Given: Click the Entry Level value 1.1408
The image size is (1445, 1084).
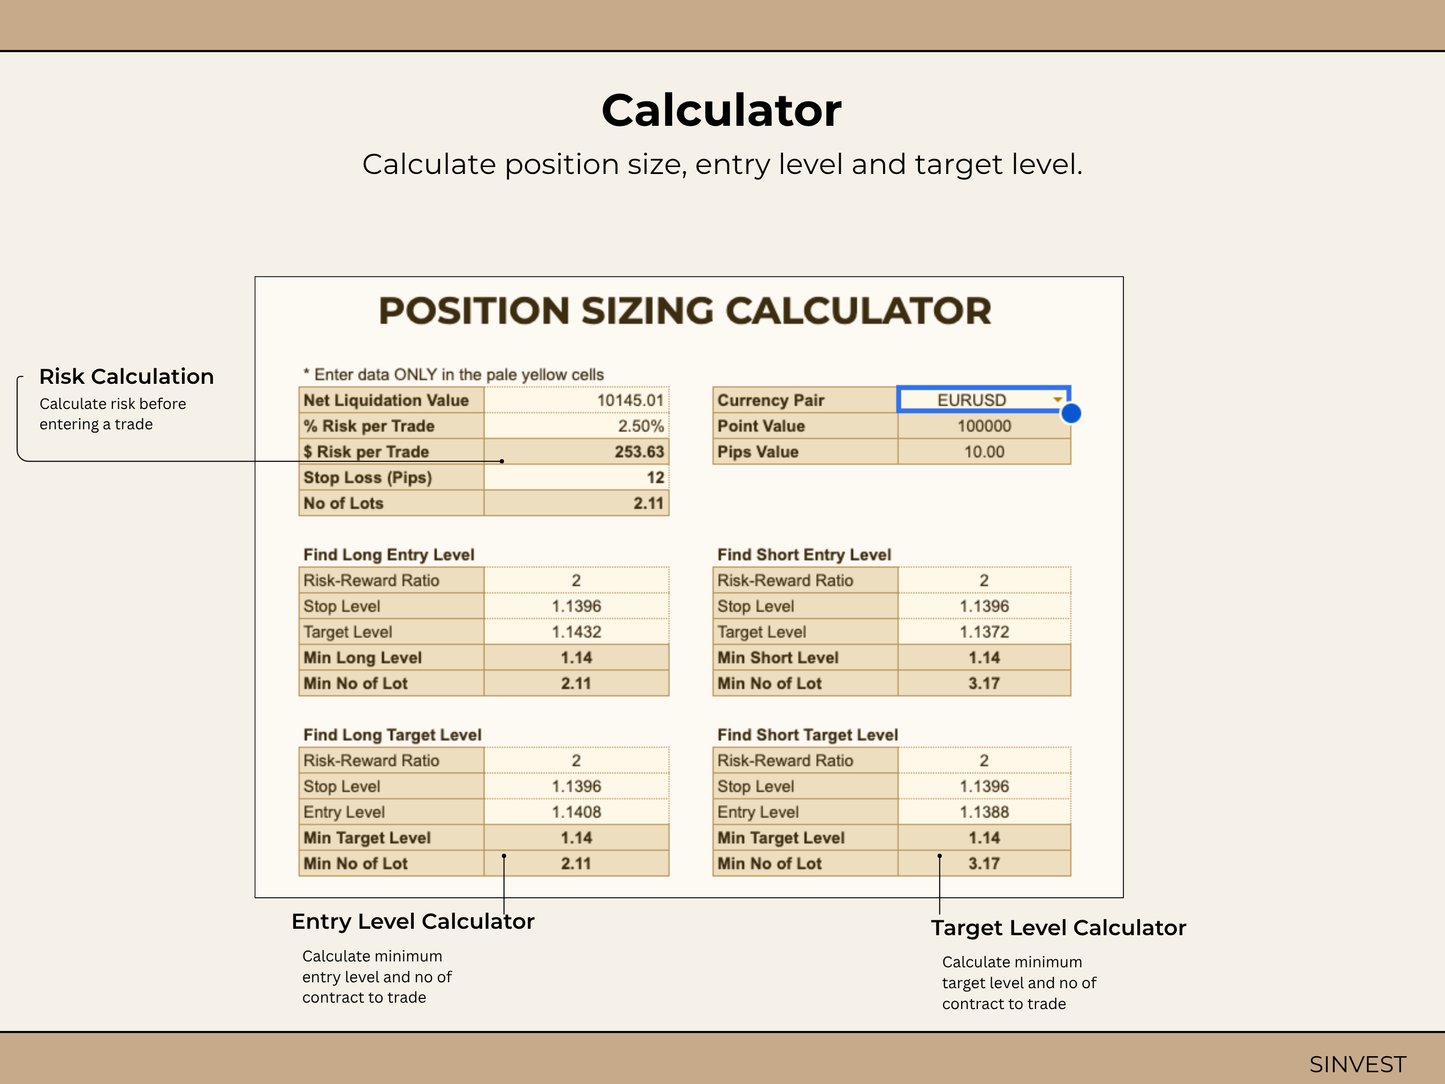Looking at the screenshot, I should (576, 812).
